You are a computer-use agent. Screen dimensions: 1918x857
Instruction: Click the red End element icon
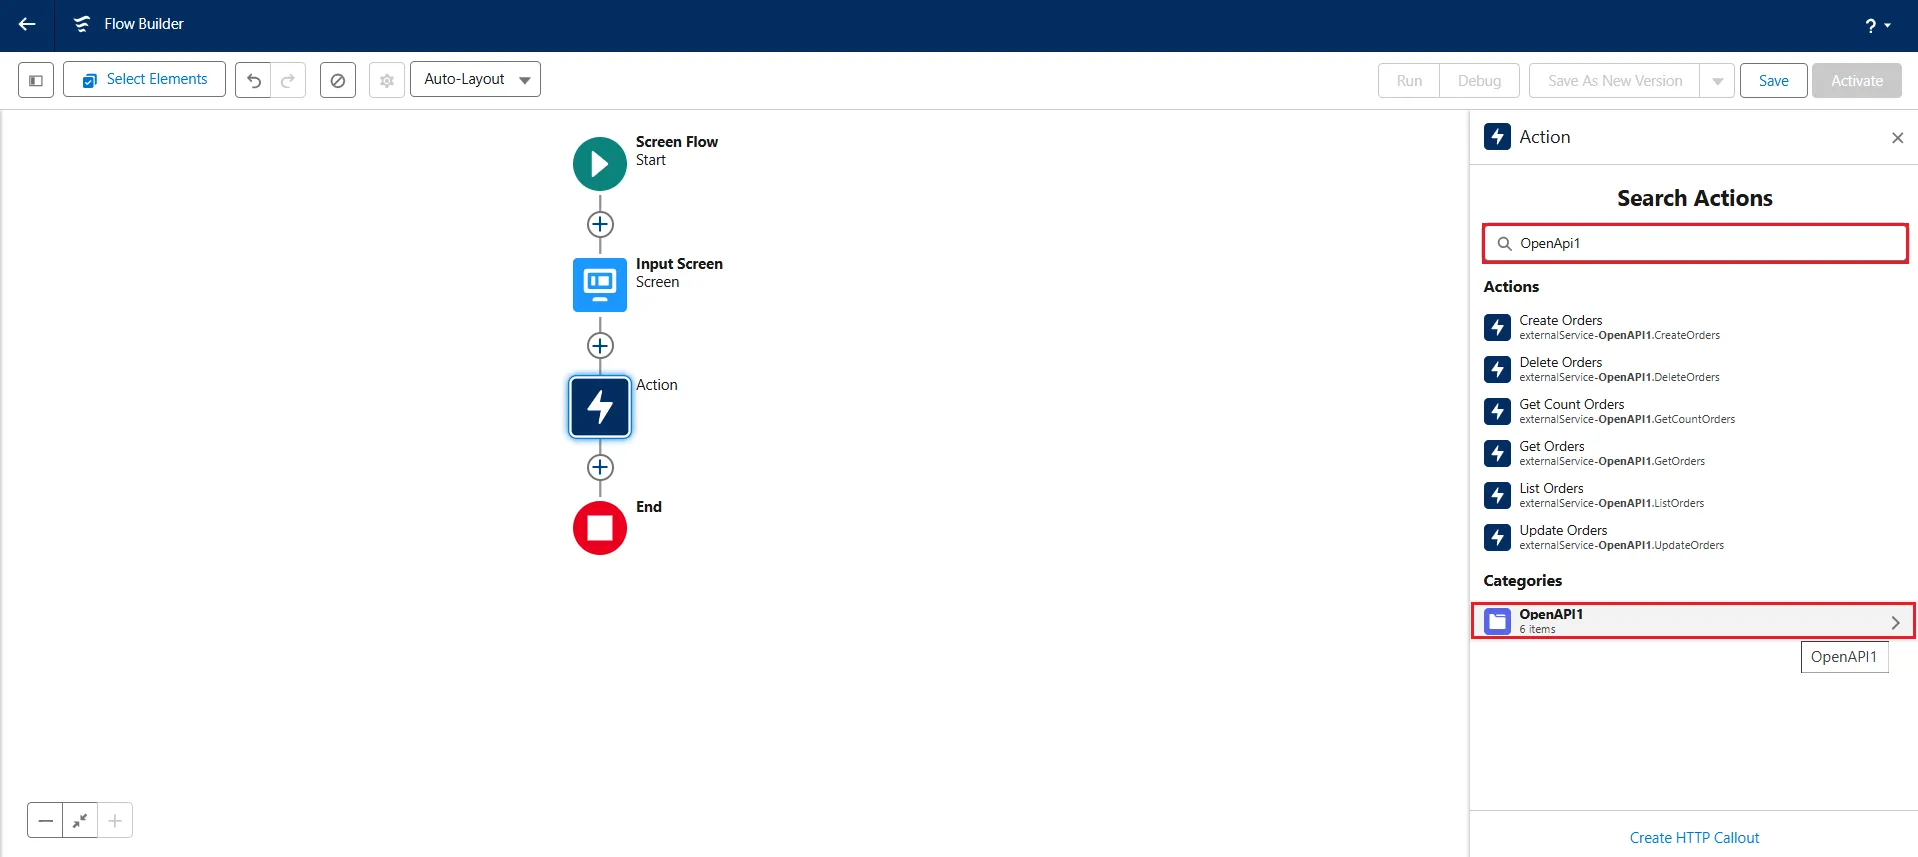pos(600,528)
